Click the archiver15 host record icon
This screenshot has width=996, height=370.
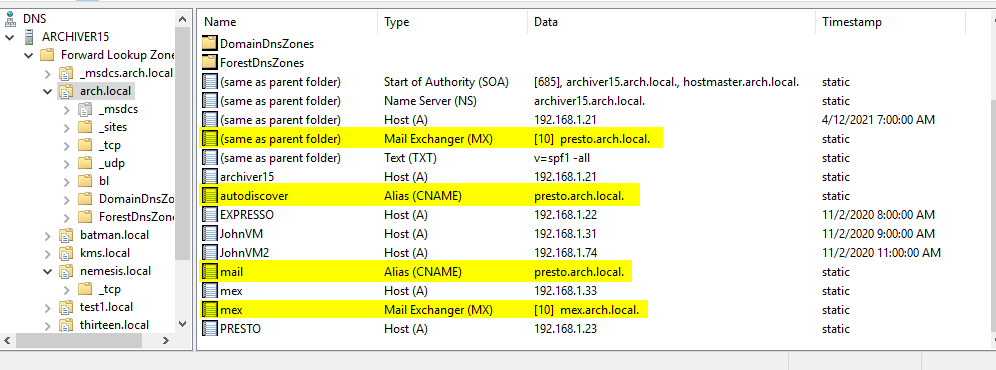pyautogui.click(x=210, y=177)
